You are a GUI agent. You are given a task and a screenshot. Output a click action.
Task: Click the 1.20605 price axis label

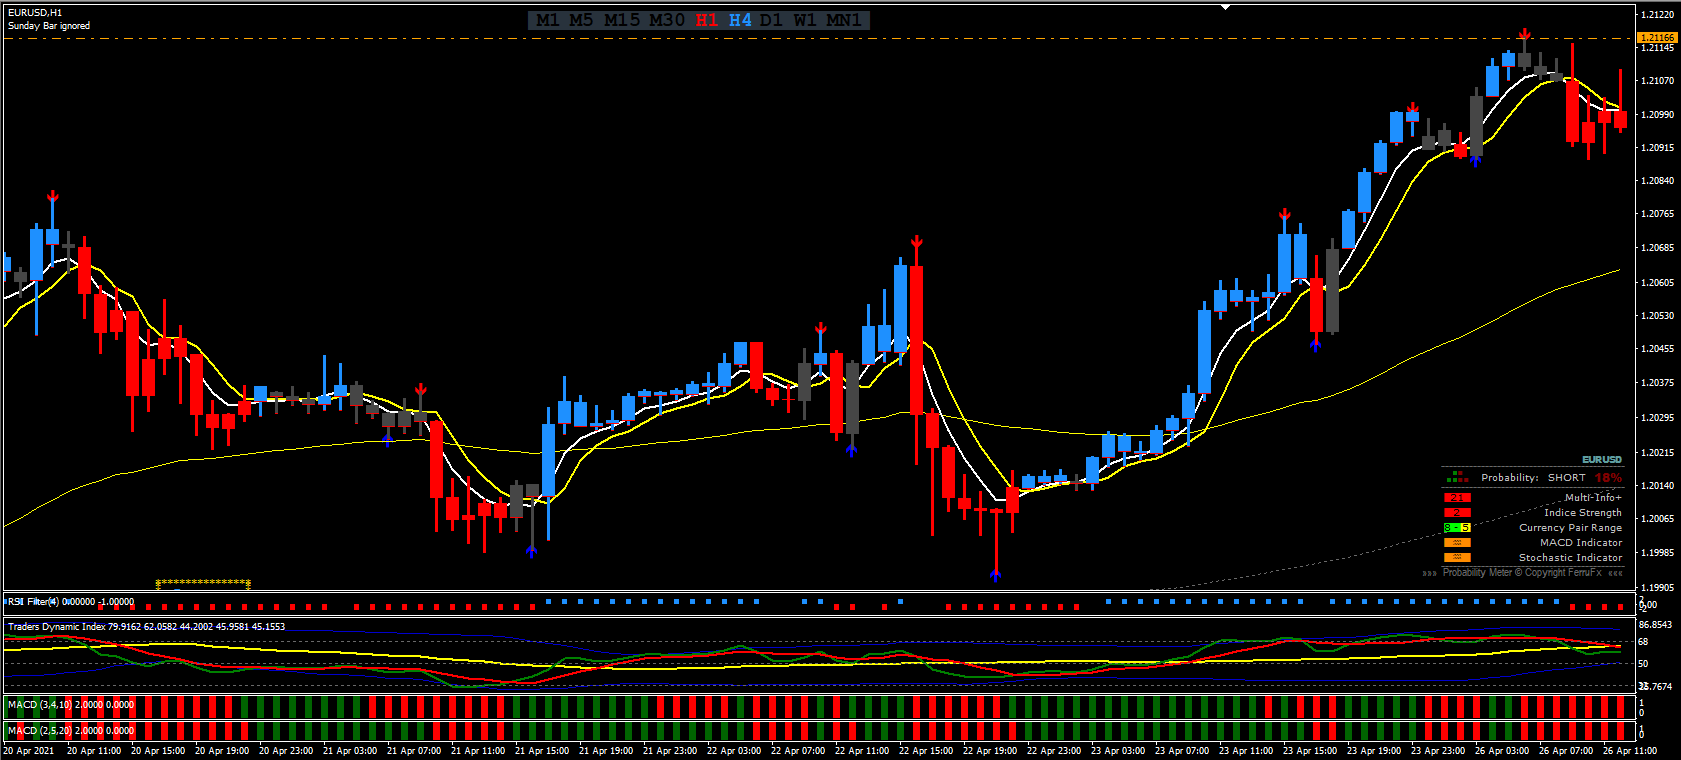[1657, 283]
